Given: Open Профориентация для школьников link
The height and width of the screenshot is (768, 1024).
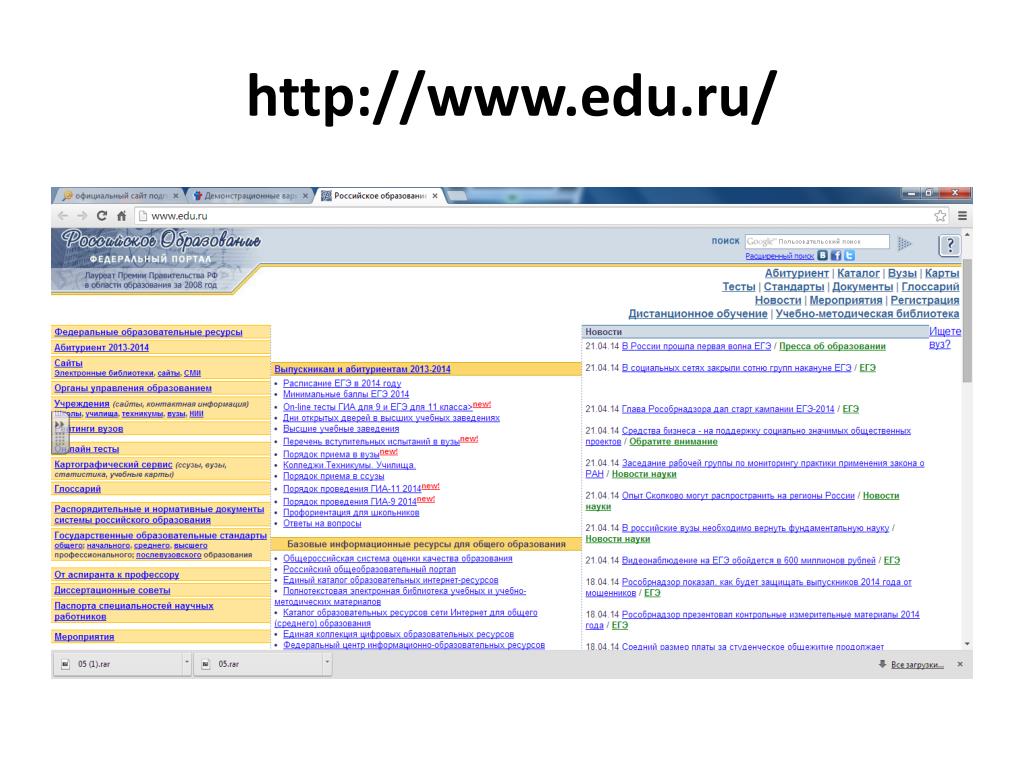Looking at the screenshot, I should (351, 513).
